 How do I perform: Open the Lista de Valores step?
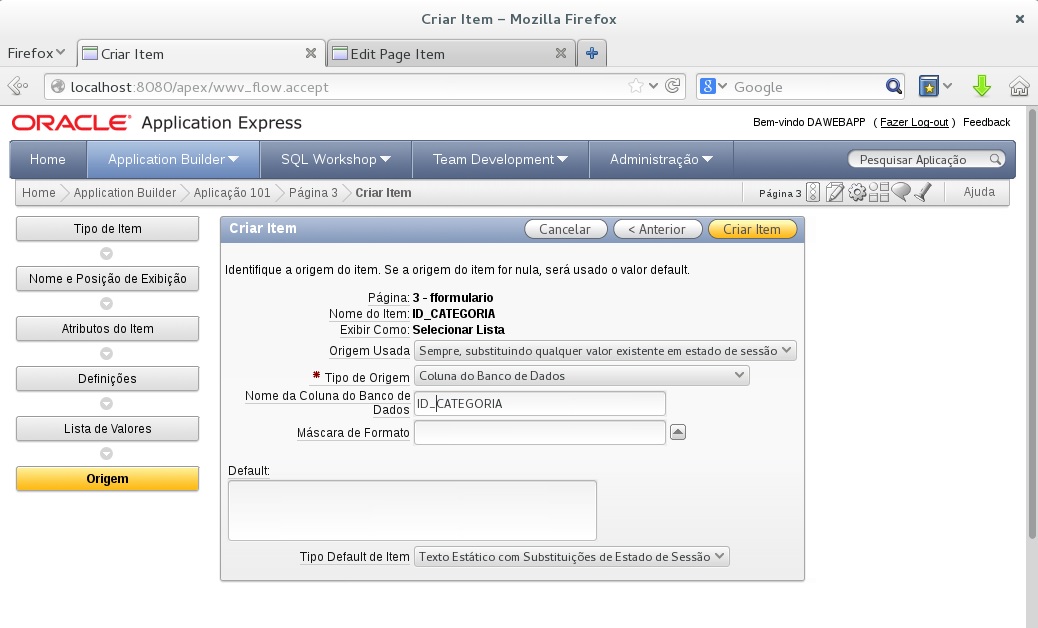point(107,429)
